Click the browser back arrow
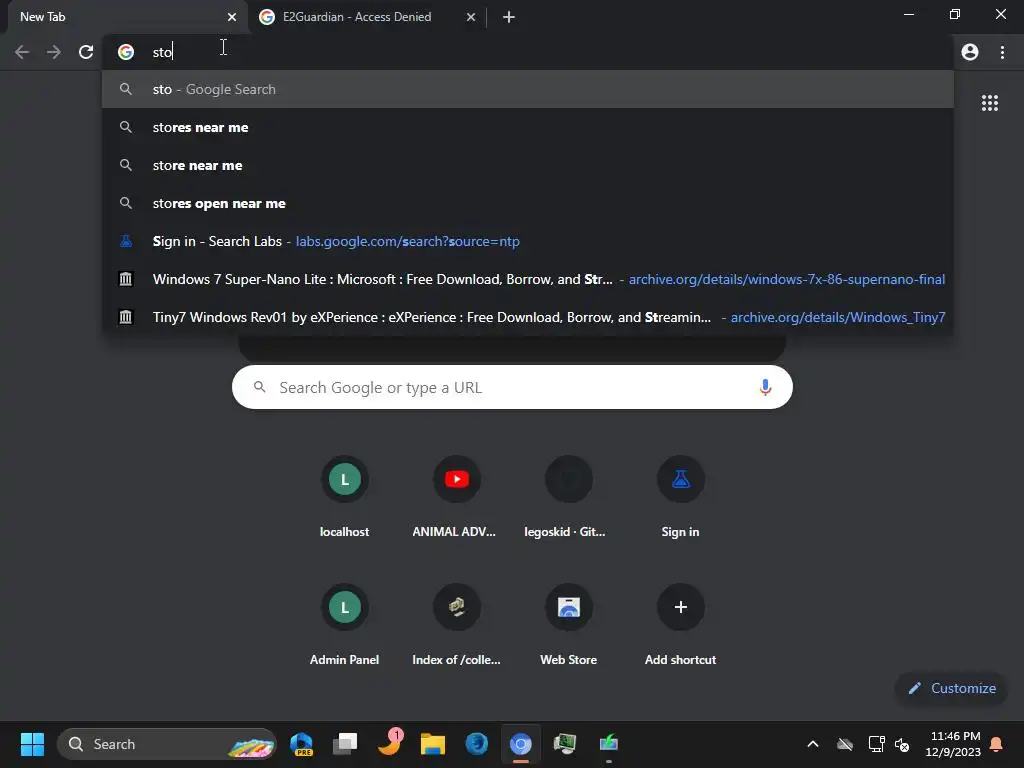 (x=22, y=52)
